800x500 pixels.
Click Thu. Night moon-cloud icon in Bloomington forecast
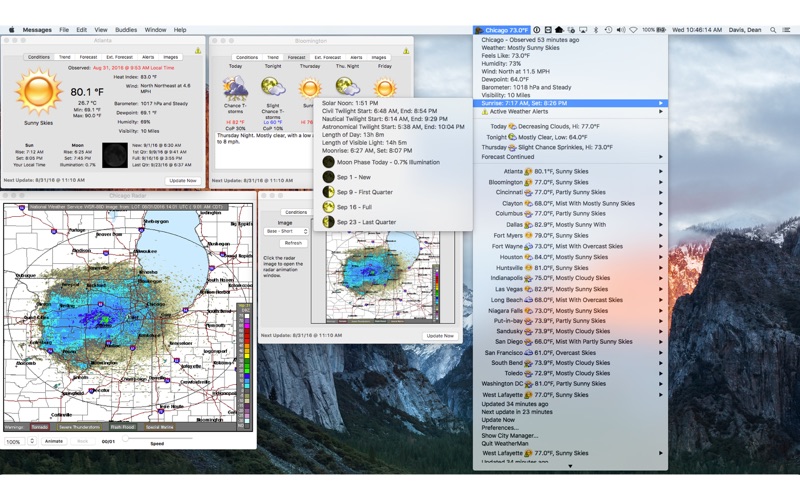[347, 87]
